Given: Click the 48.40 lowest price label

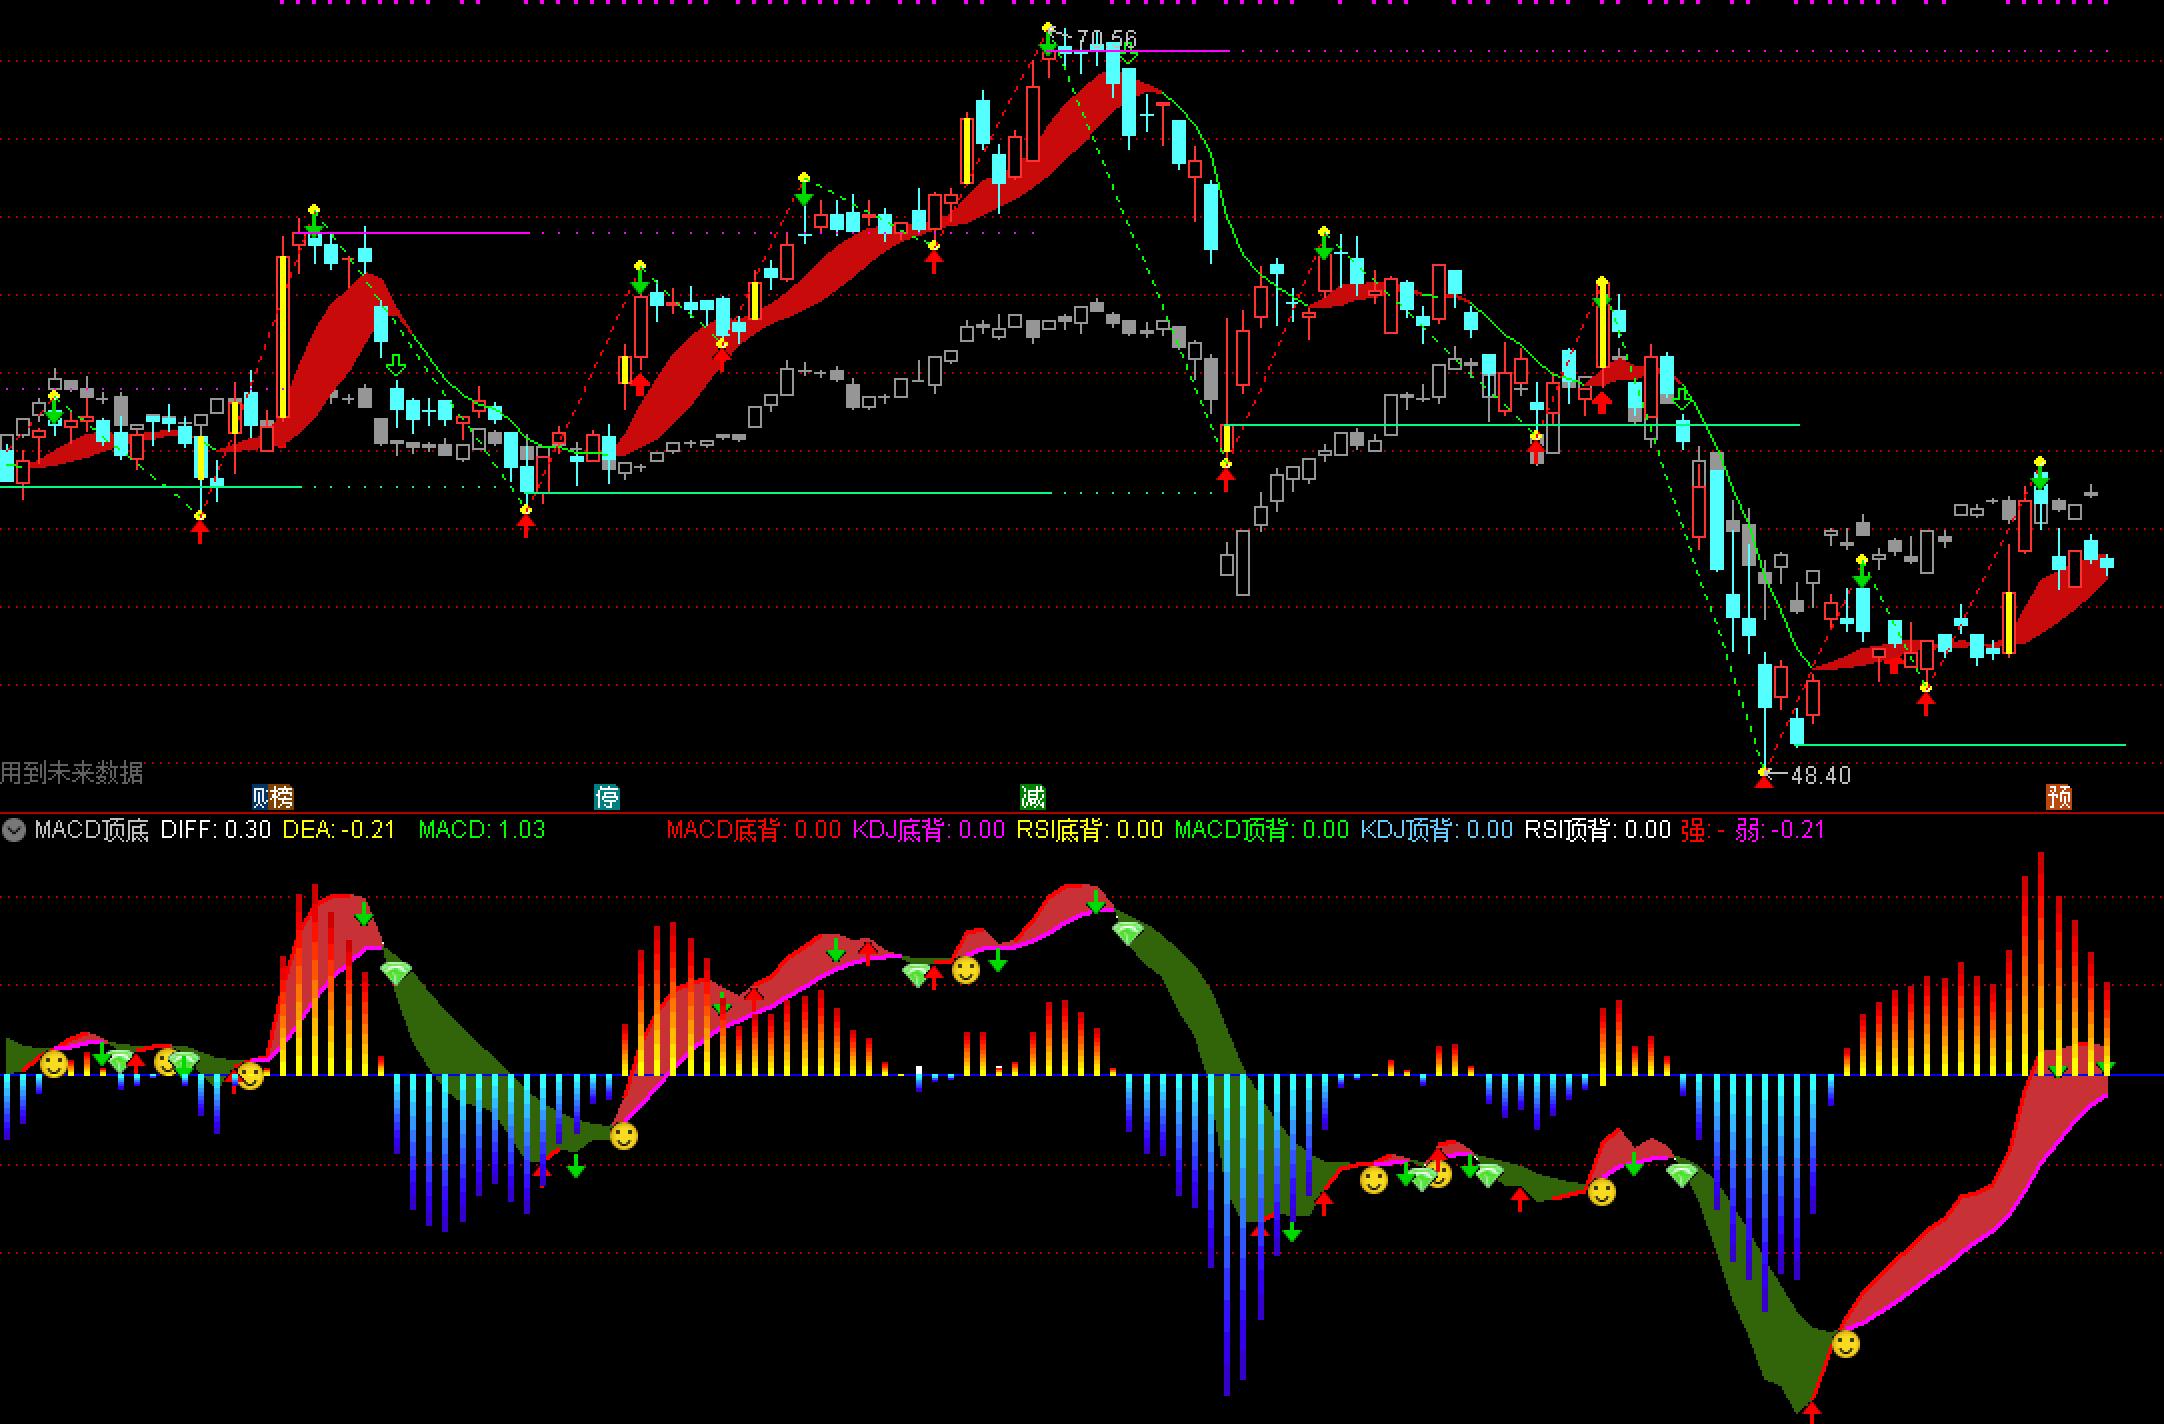Looking at the screenshot, I should click(x=1821, y=775).
